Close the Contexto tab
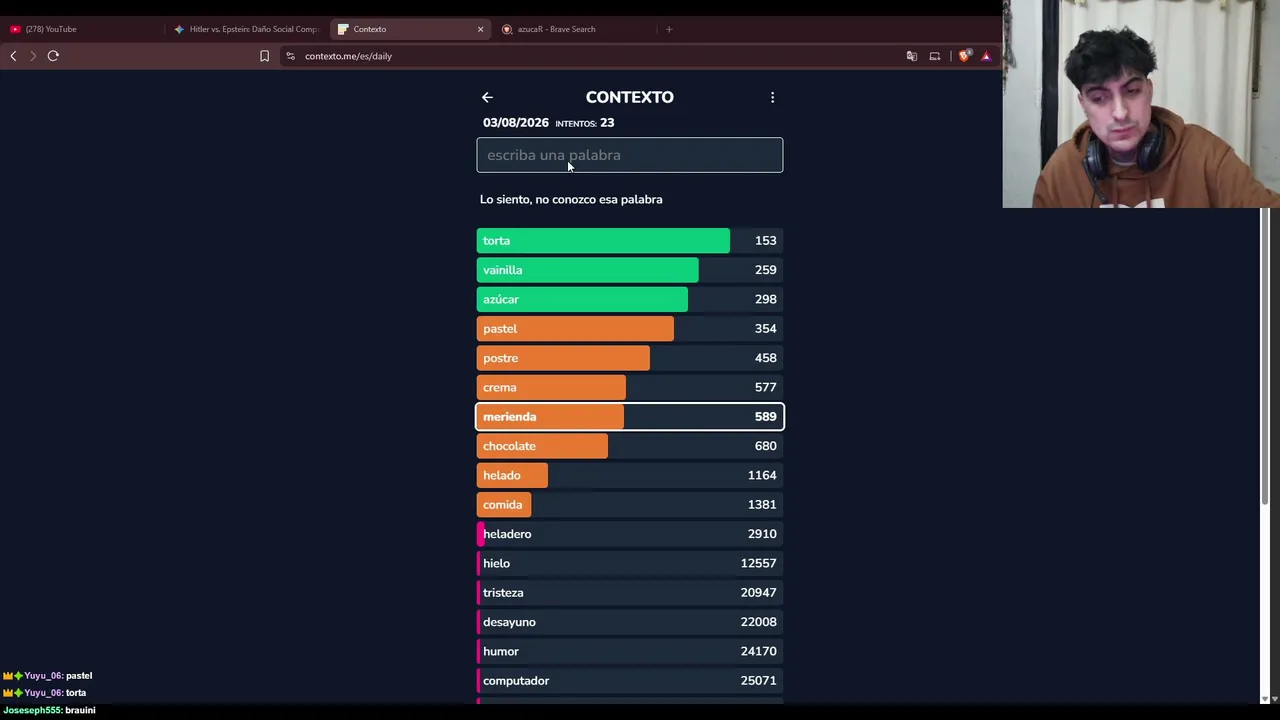 [480, 29]
